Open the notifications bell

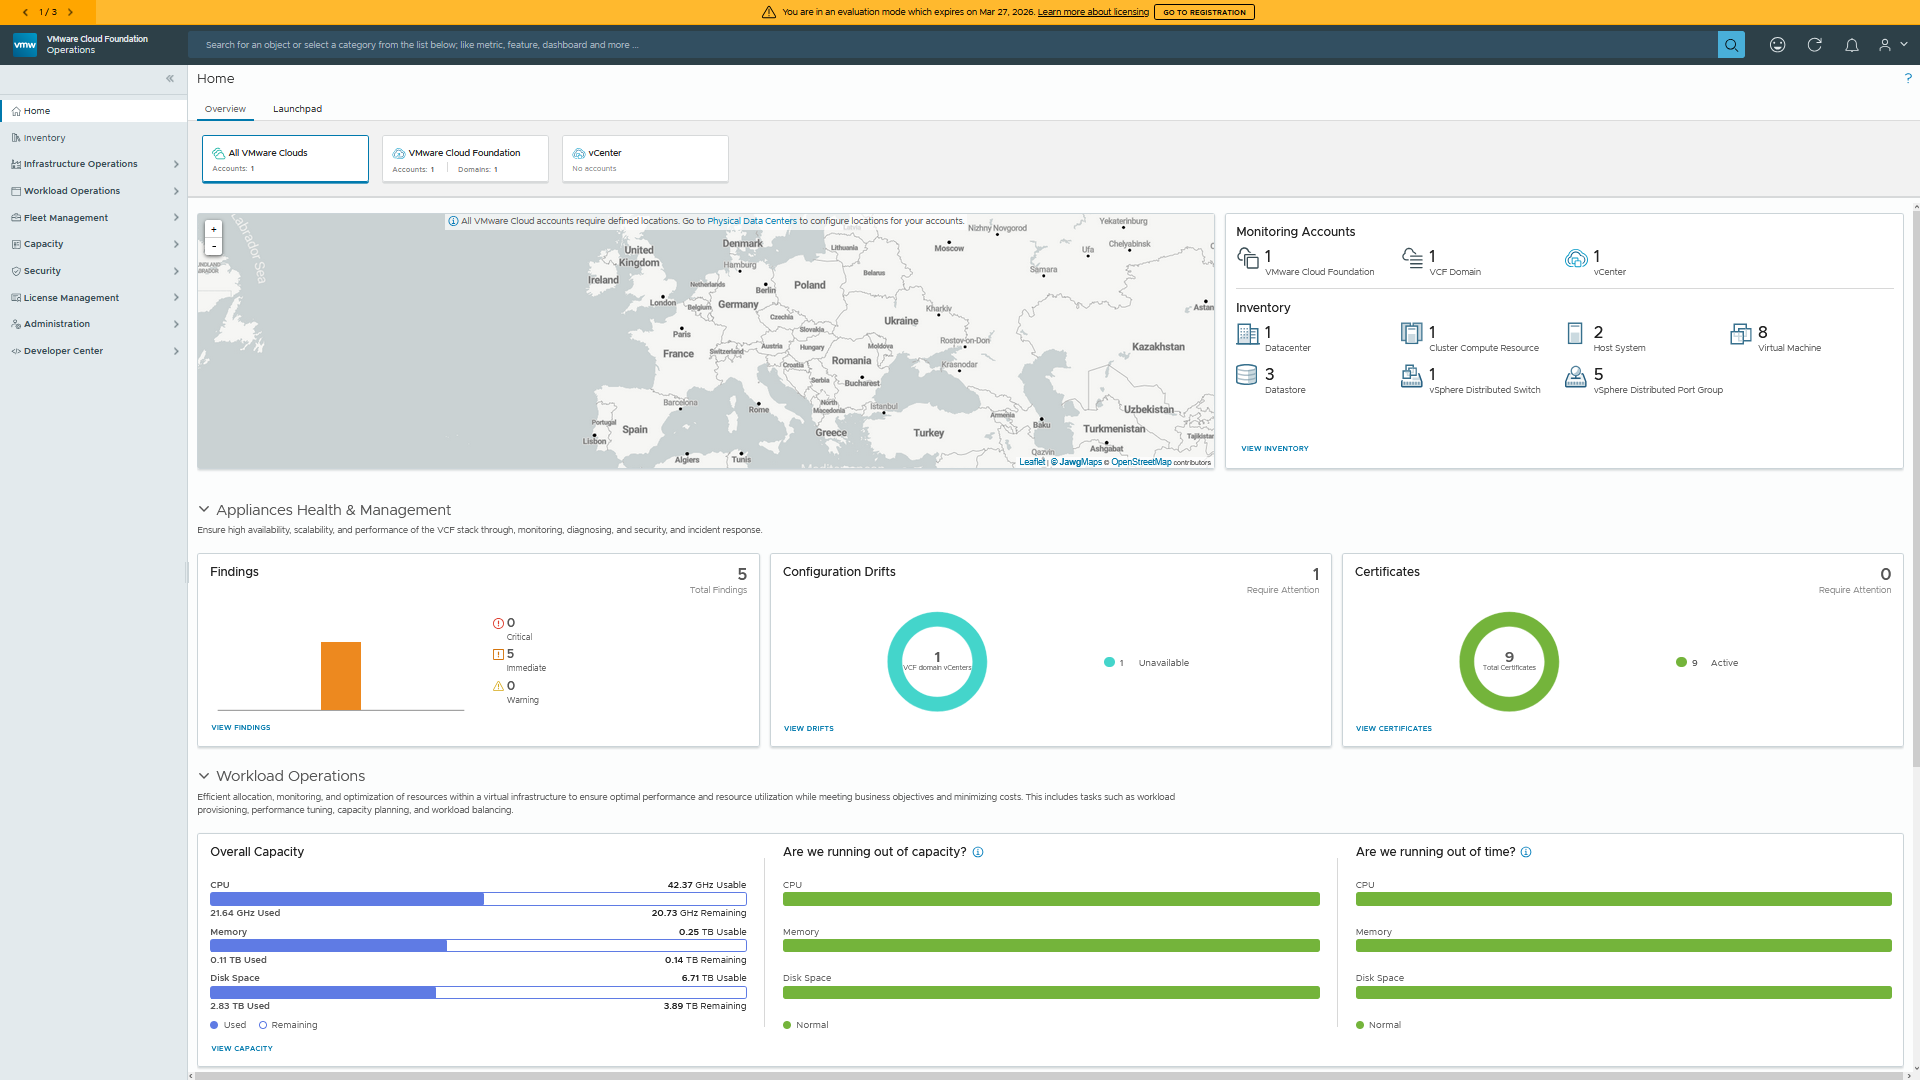click(x=1852, y=45)
